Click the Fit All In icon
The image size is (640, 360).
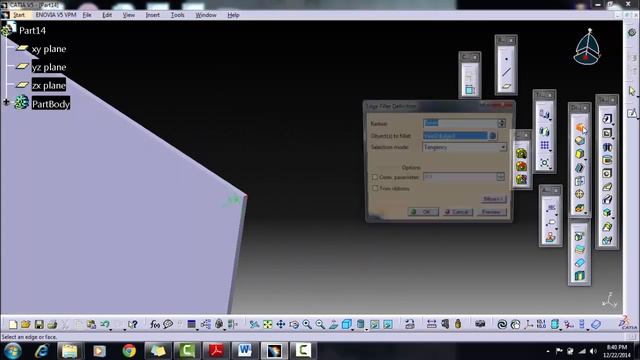tap(267, 324)
